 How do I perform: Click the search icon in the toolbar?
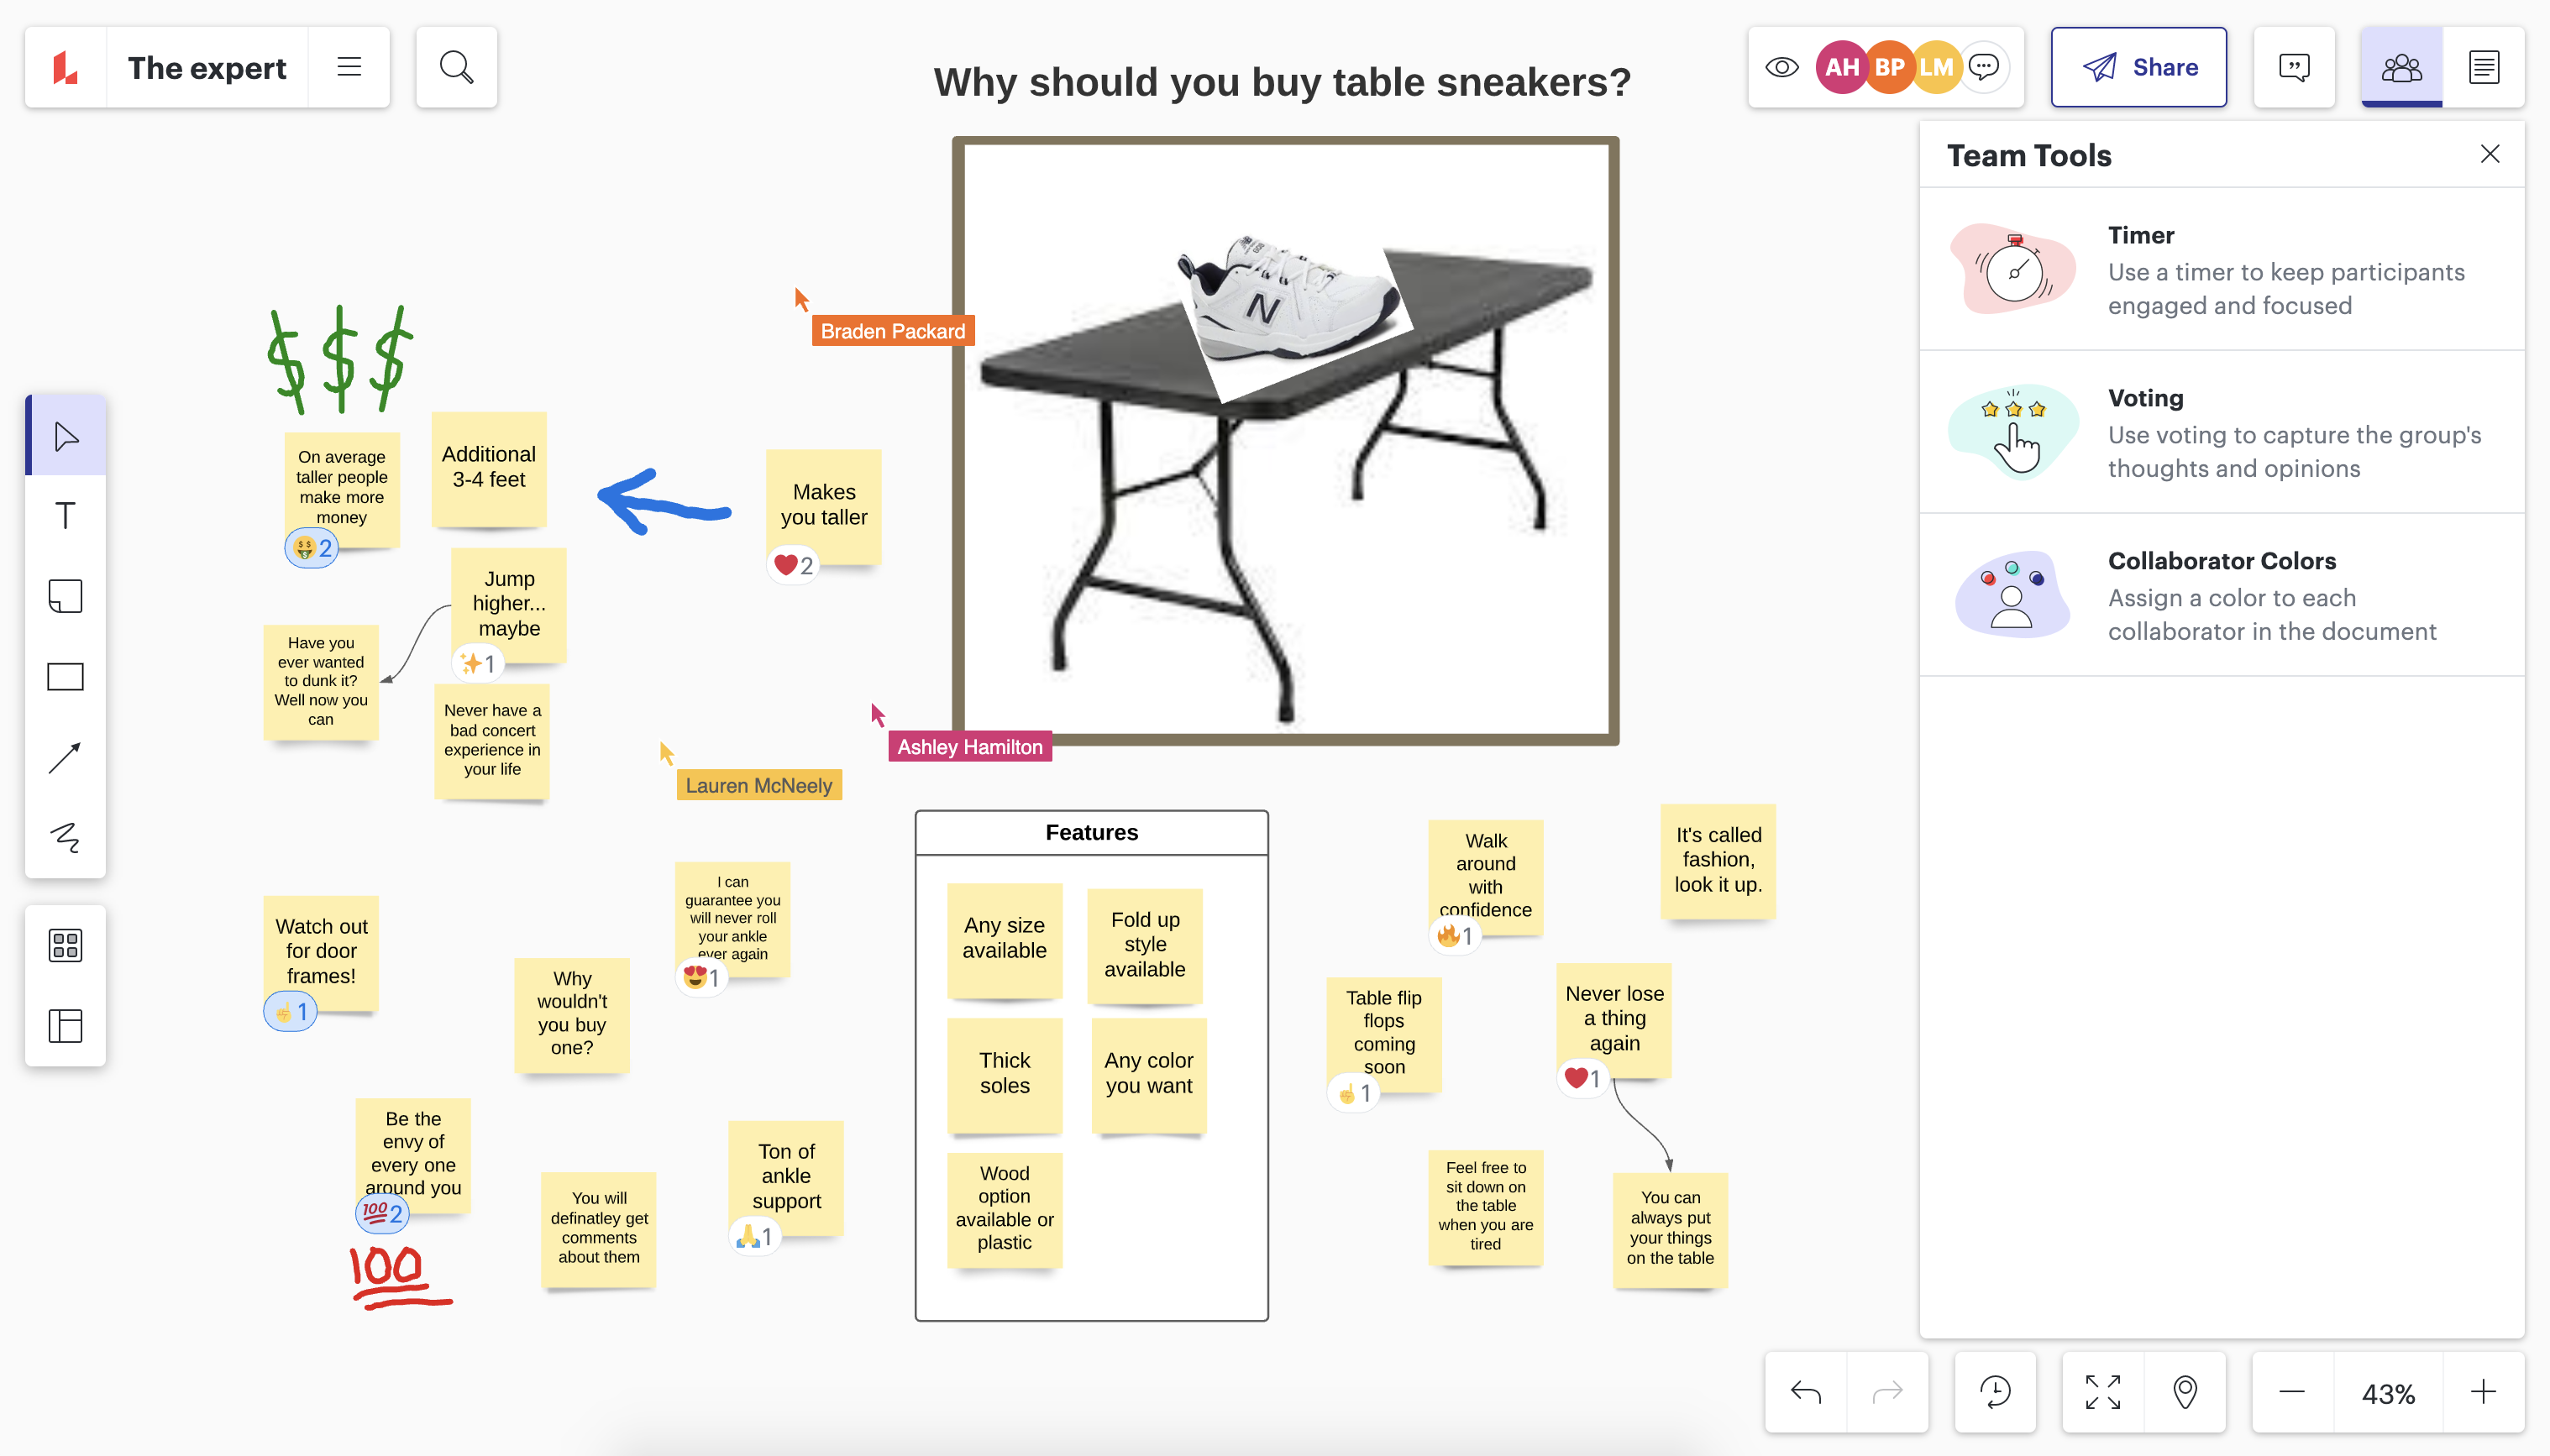click(x=455, y=66)
